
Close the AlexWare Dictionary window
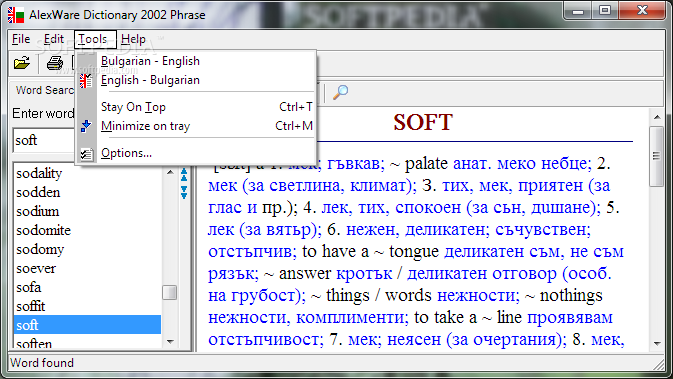[642, 11]
